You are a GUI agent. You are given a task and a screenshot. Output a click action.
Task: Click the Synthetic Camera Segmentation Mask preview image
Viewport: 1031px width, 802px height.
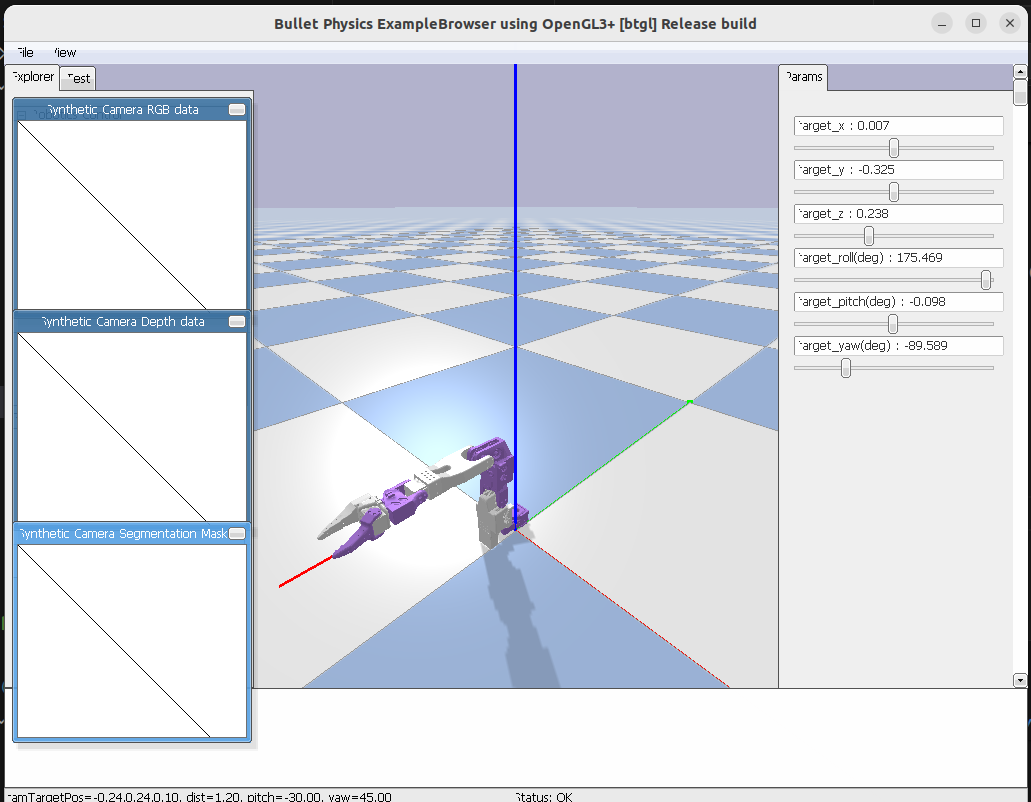[x=132, y=640]
